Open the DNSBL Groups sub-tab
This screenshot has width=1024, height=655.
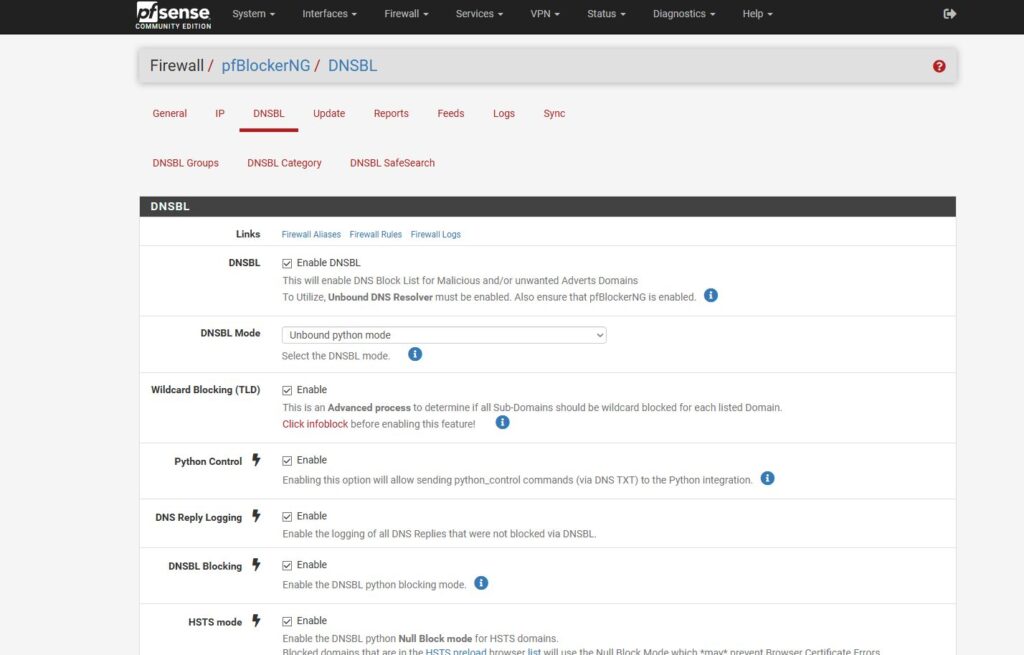pyautogui.click(x=185, y=163)
